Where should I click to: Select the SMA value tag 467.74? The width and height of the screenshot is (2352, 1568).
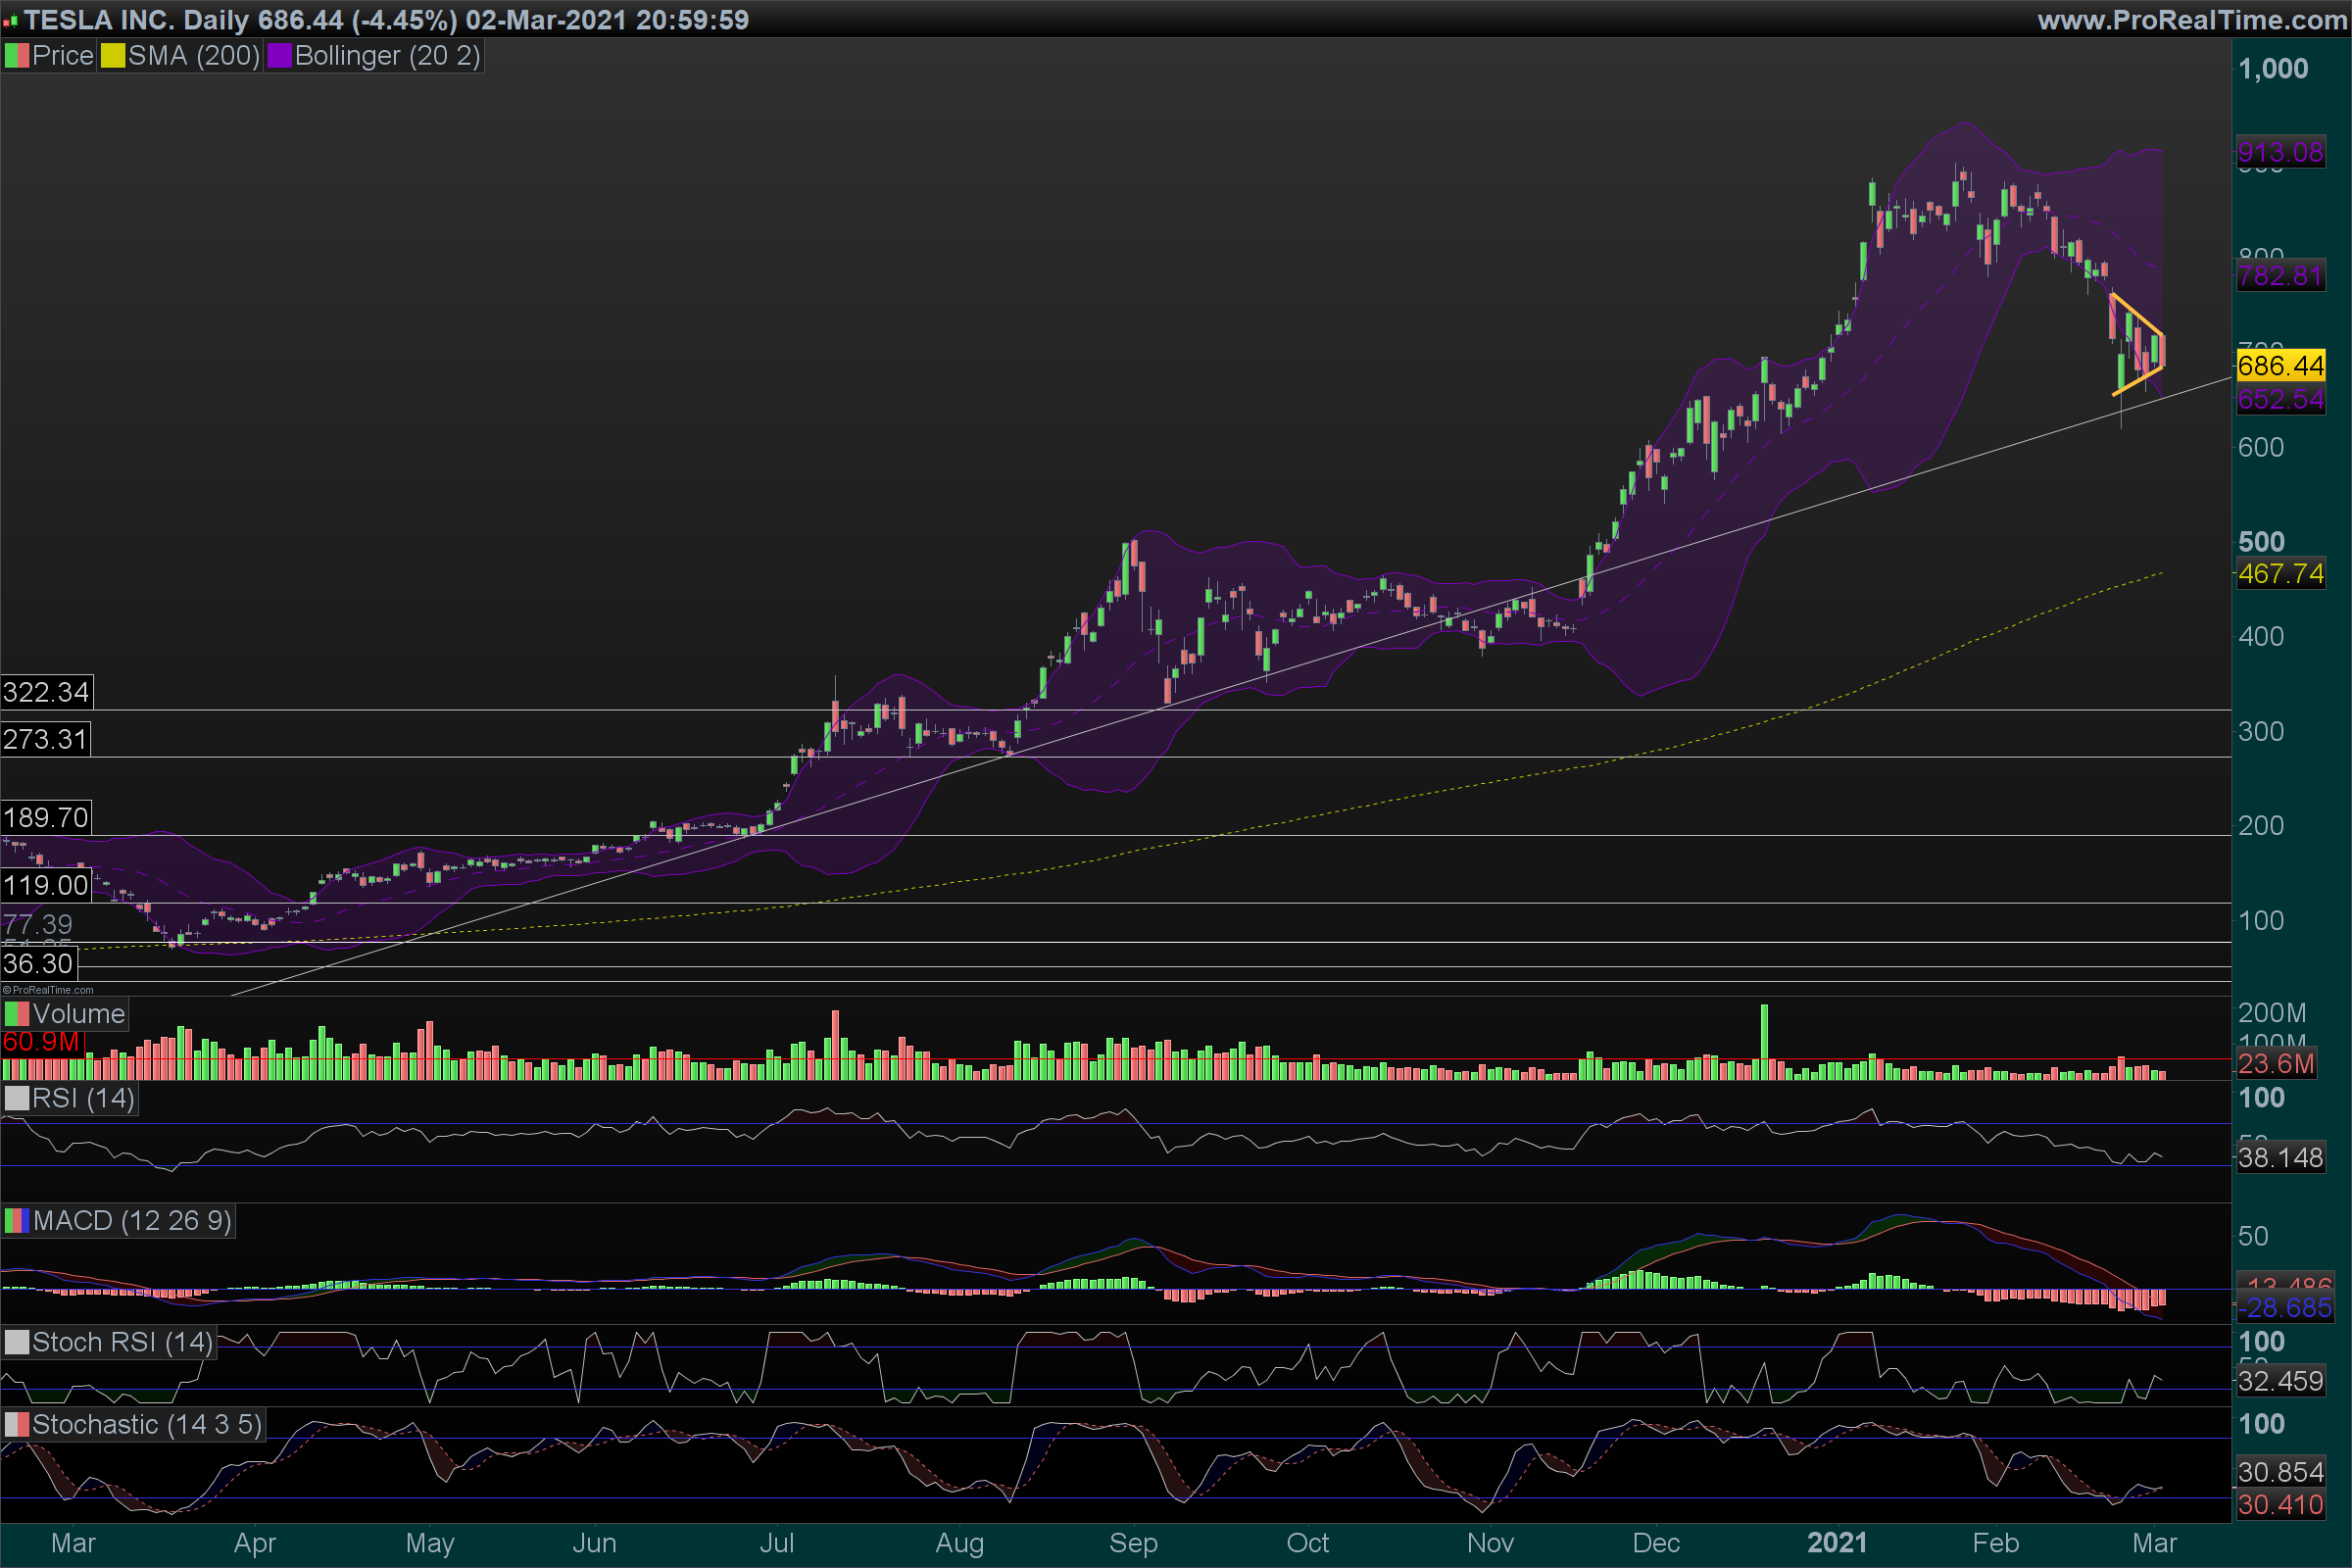point(2280,574)
